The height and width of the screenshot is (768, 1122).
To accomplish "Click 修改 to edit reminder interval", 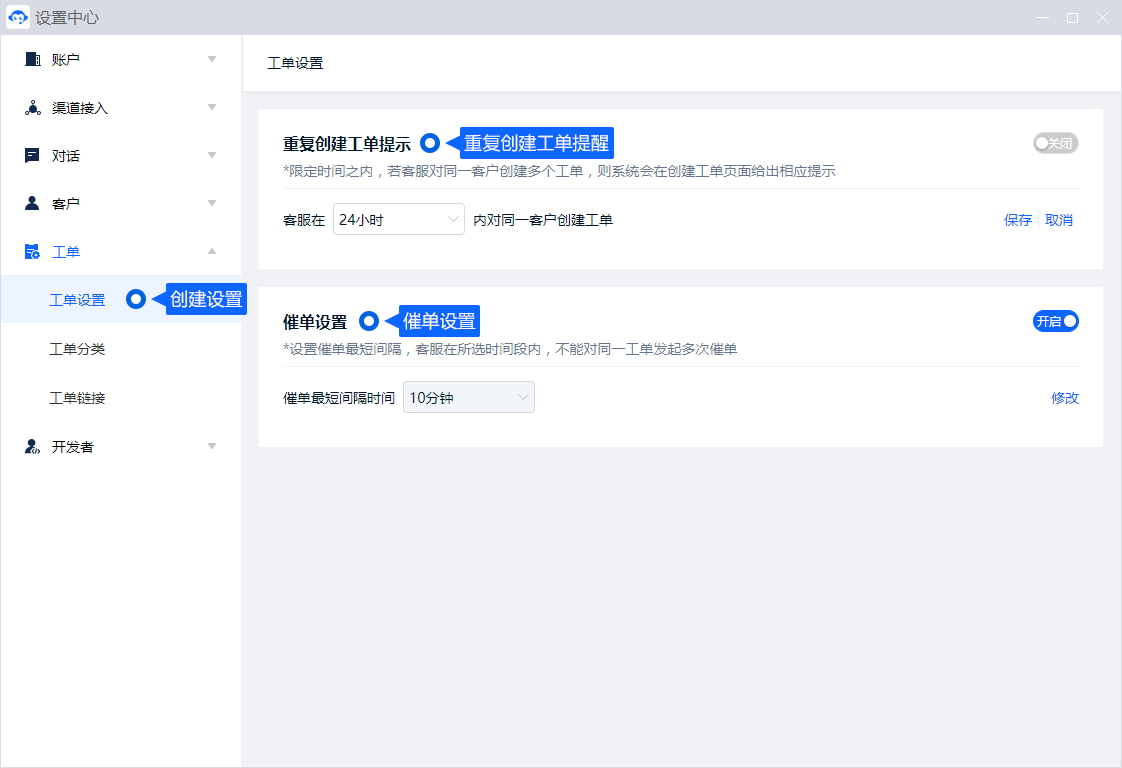I will point(1064,398).
